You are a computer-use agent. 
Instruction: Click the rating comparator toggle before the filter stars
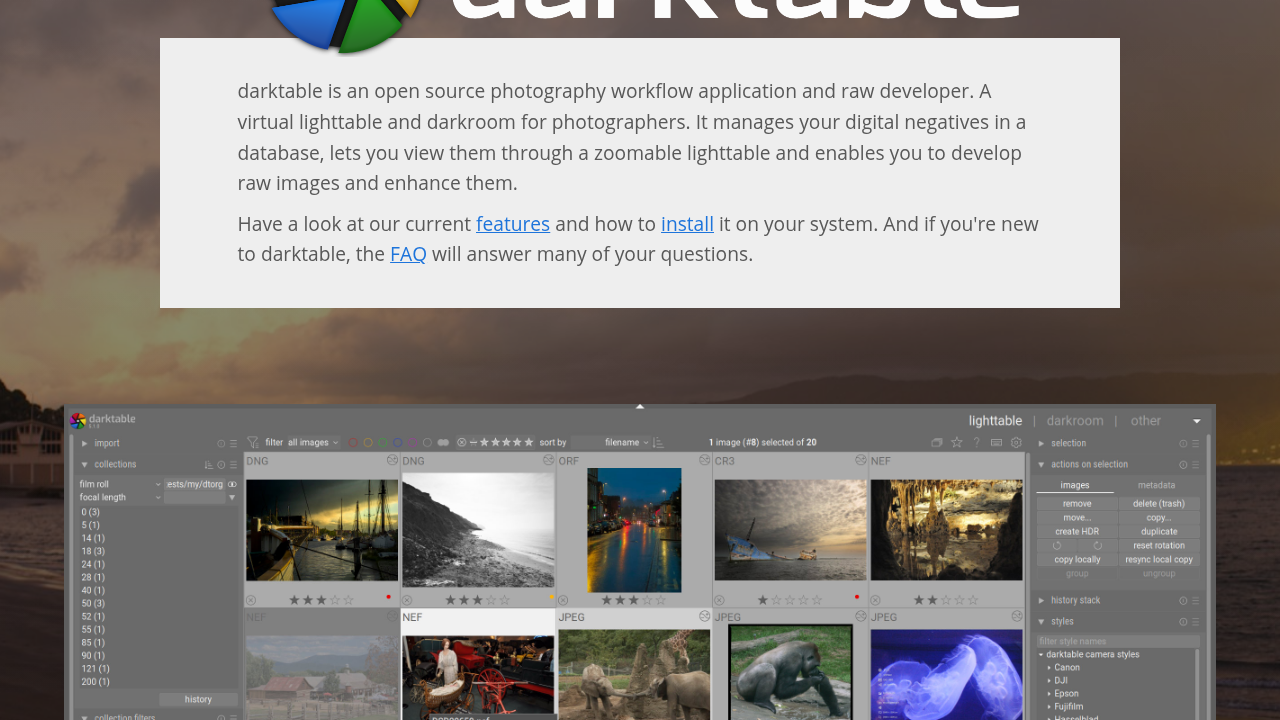click(473, 442)
